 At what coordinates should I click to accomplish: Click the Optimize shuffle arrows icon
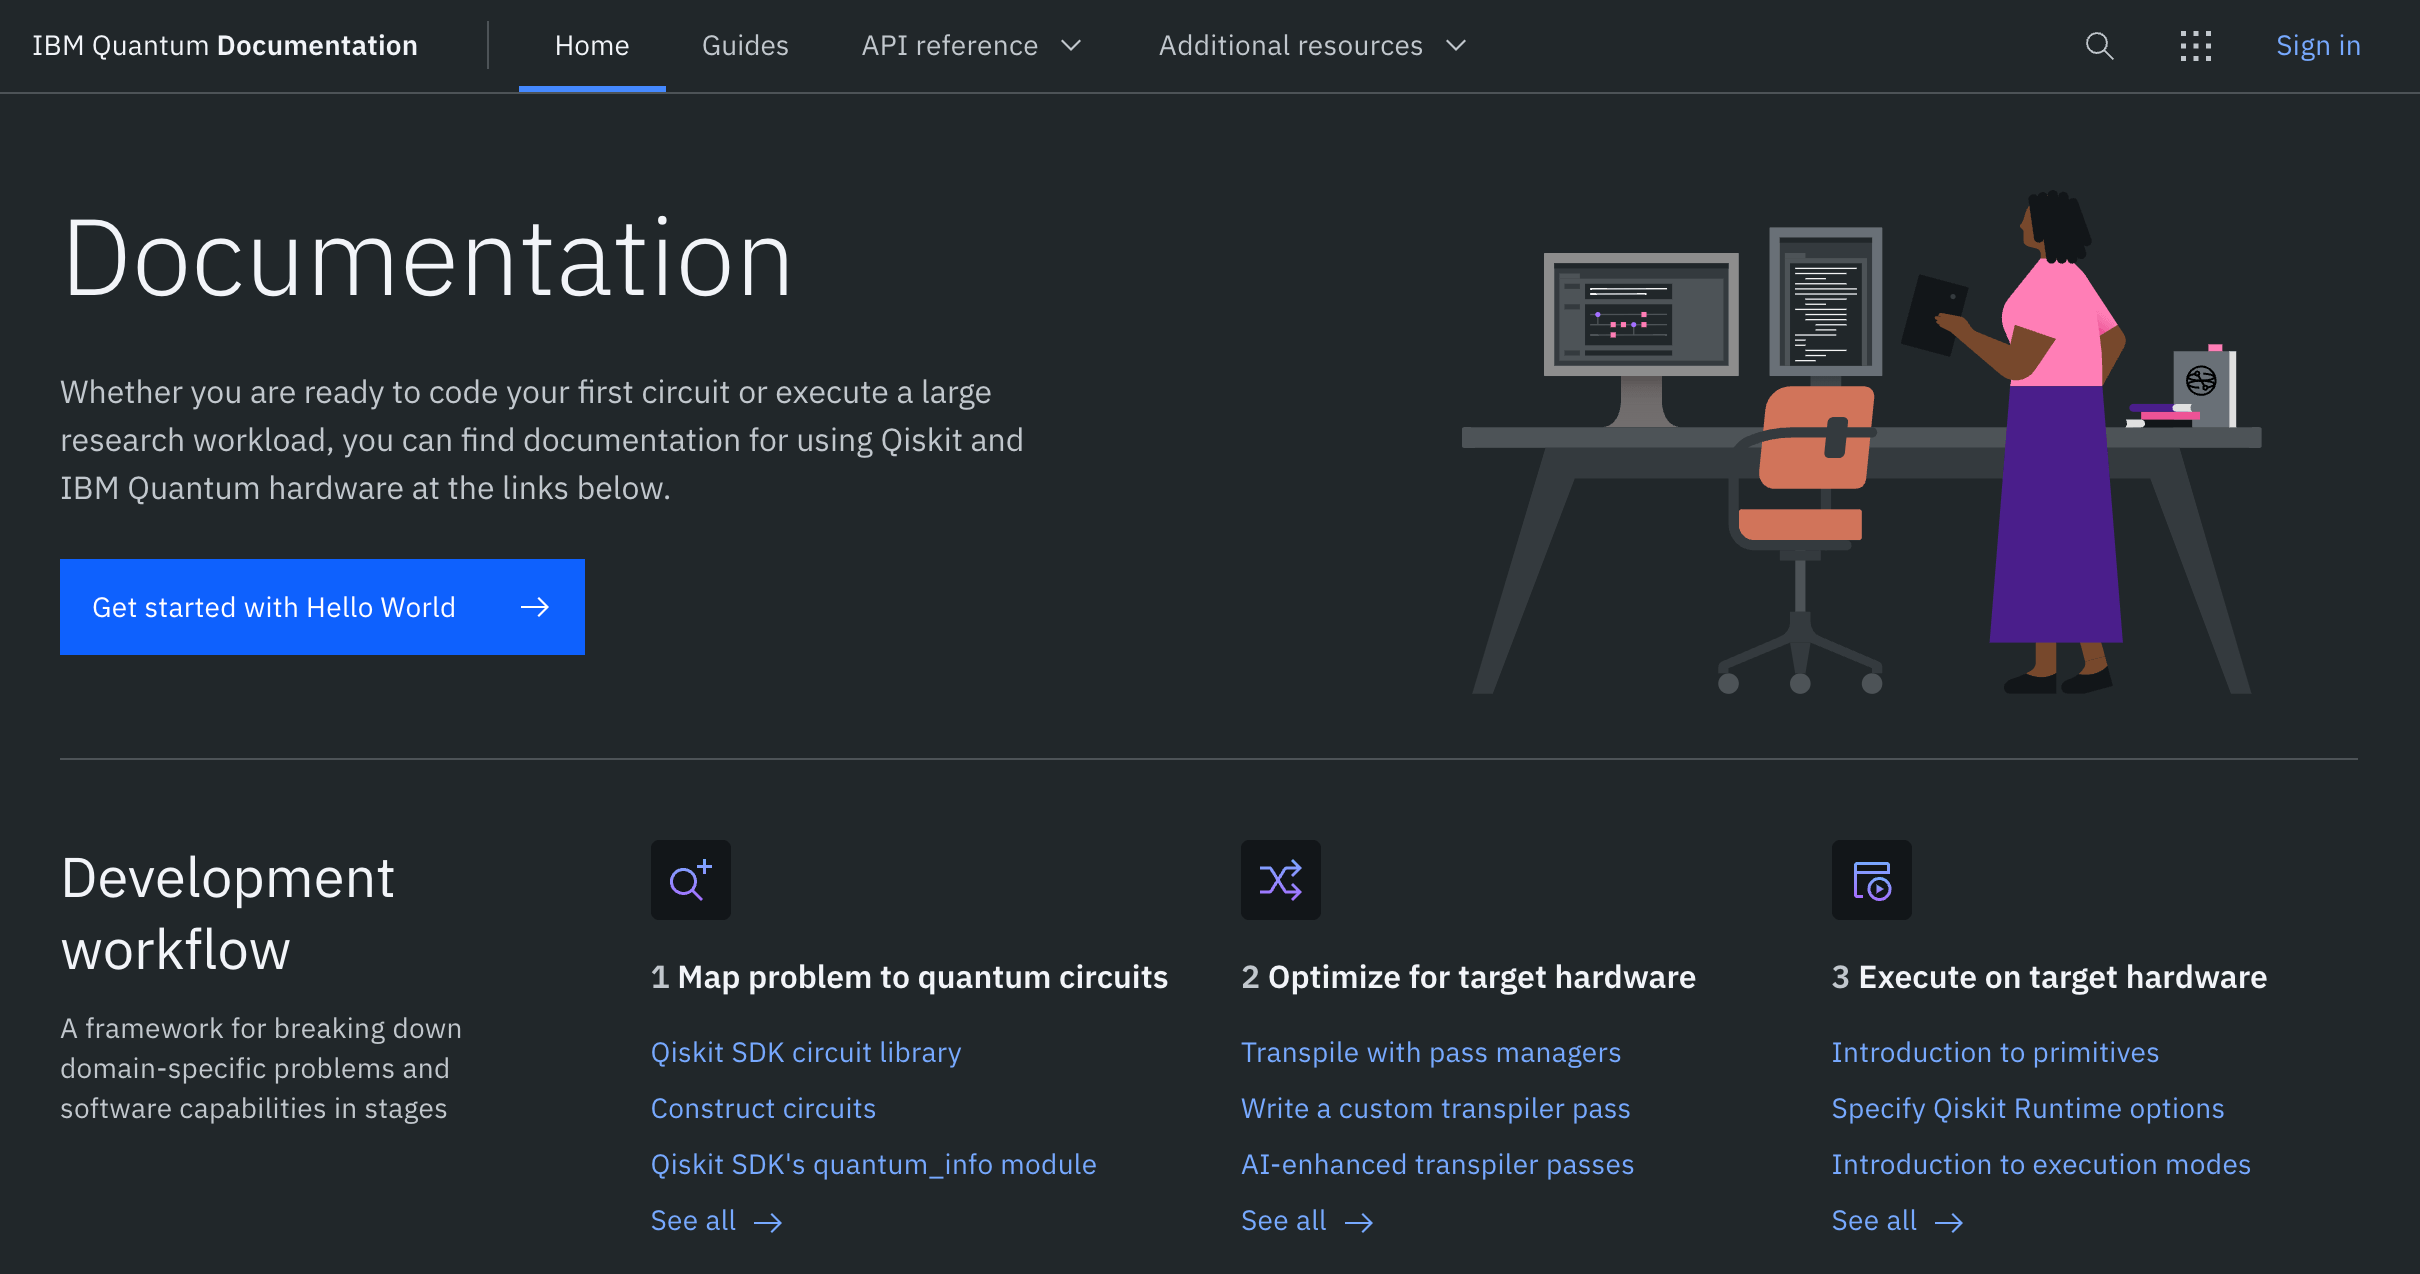coord(1280,880)
